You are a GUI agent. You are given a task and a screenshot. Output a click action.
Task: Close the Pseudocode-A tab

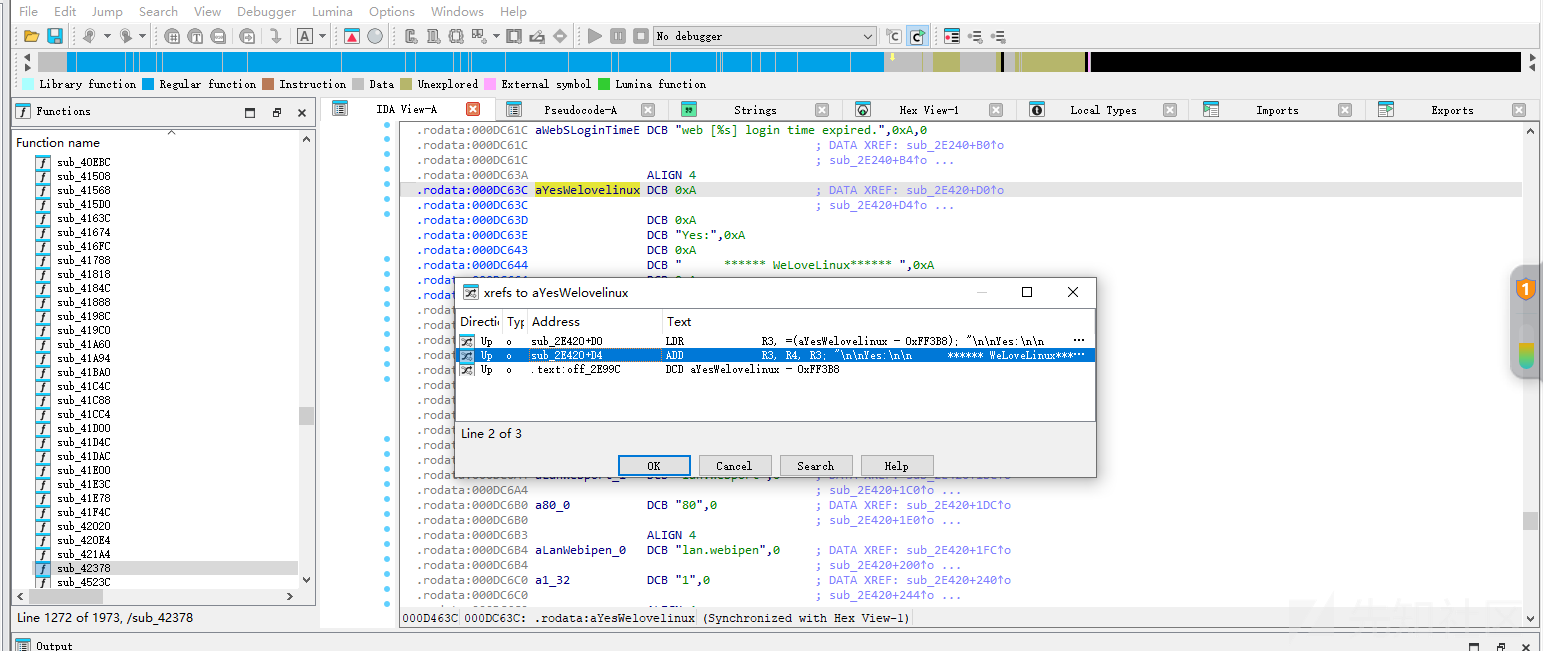[x=648, y=110]
